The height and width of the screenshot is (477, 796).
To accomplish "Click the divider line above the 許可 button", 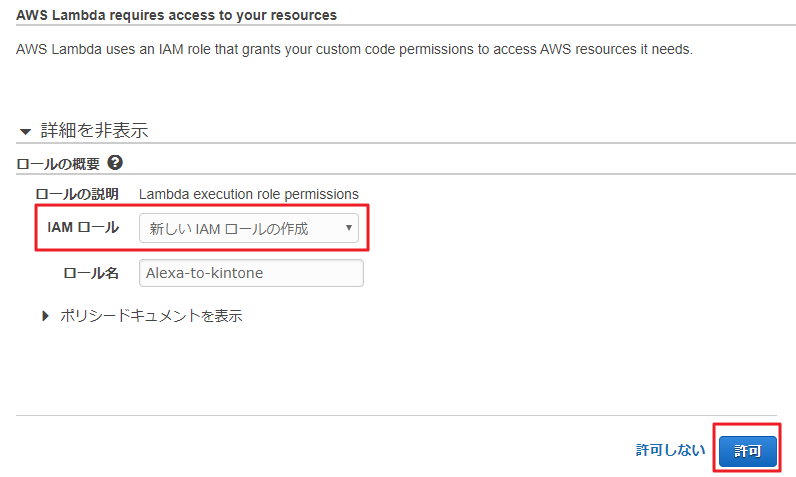I will (396, 416).
